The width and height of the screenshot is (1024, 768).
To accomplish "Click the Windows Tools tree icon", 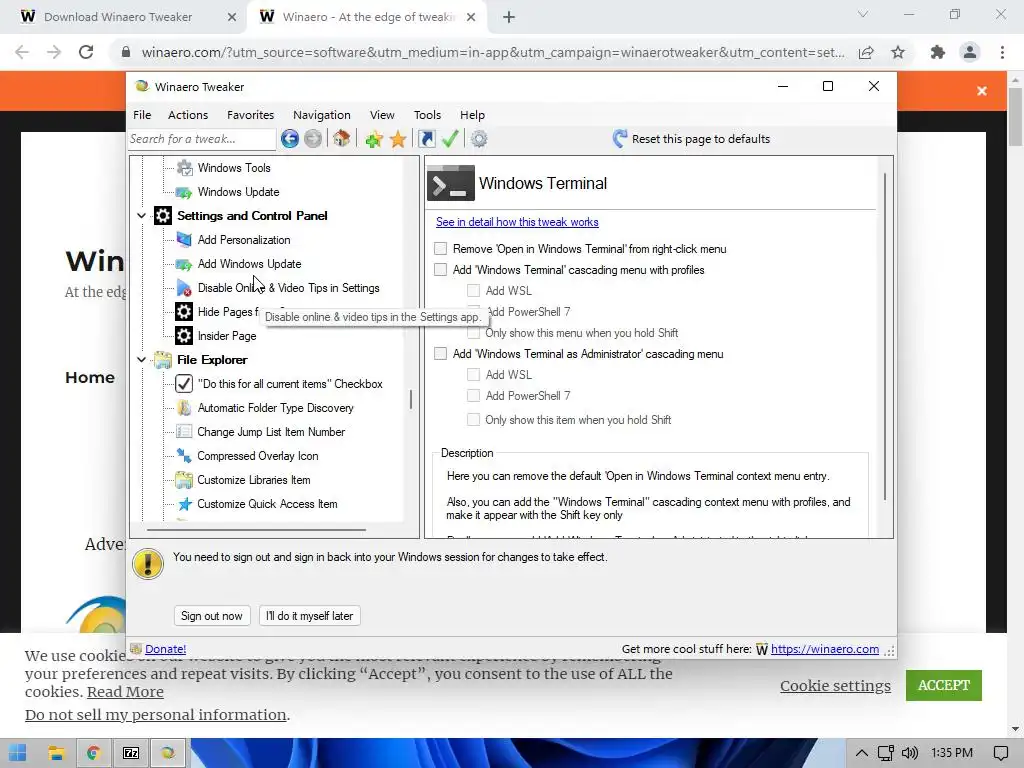I will tap(185, 168).
